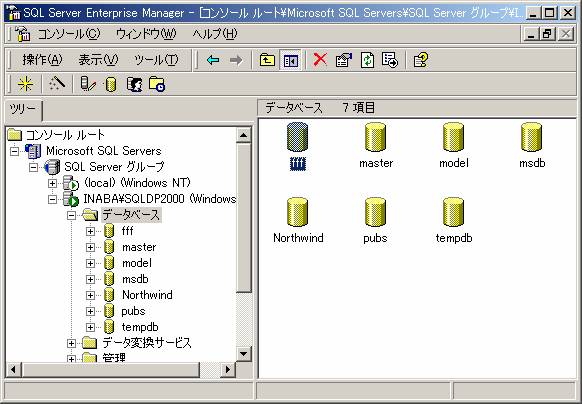The height and width of the screenshot is (404, 582).
Task: Select the Northwind database icon in right pane
Action: coord(297,212)
